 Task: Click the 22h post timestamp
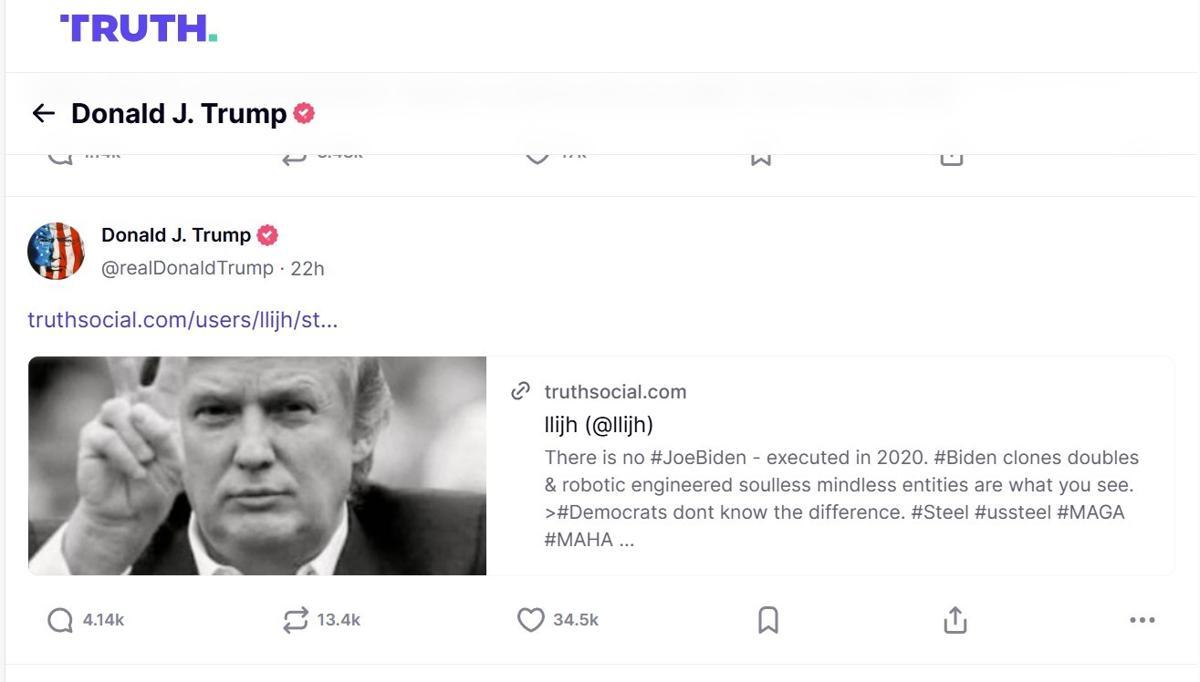click(x=308, y=268)
